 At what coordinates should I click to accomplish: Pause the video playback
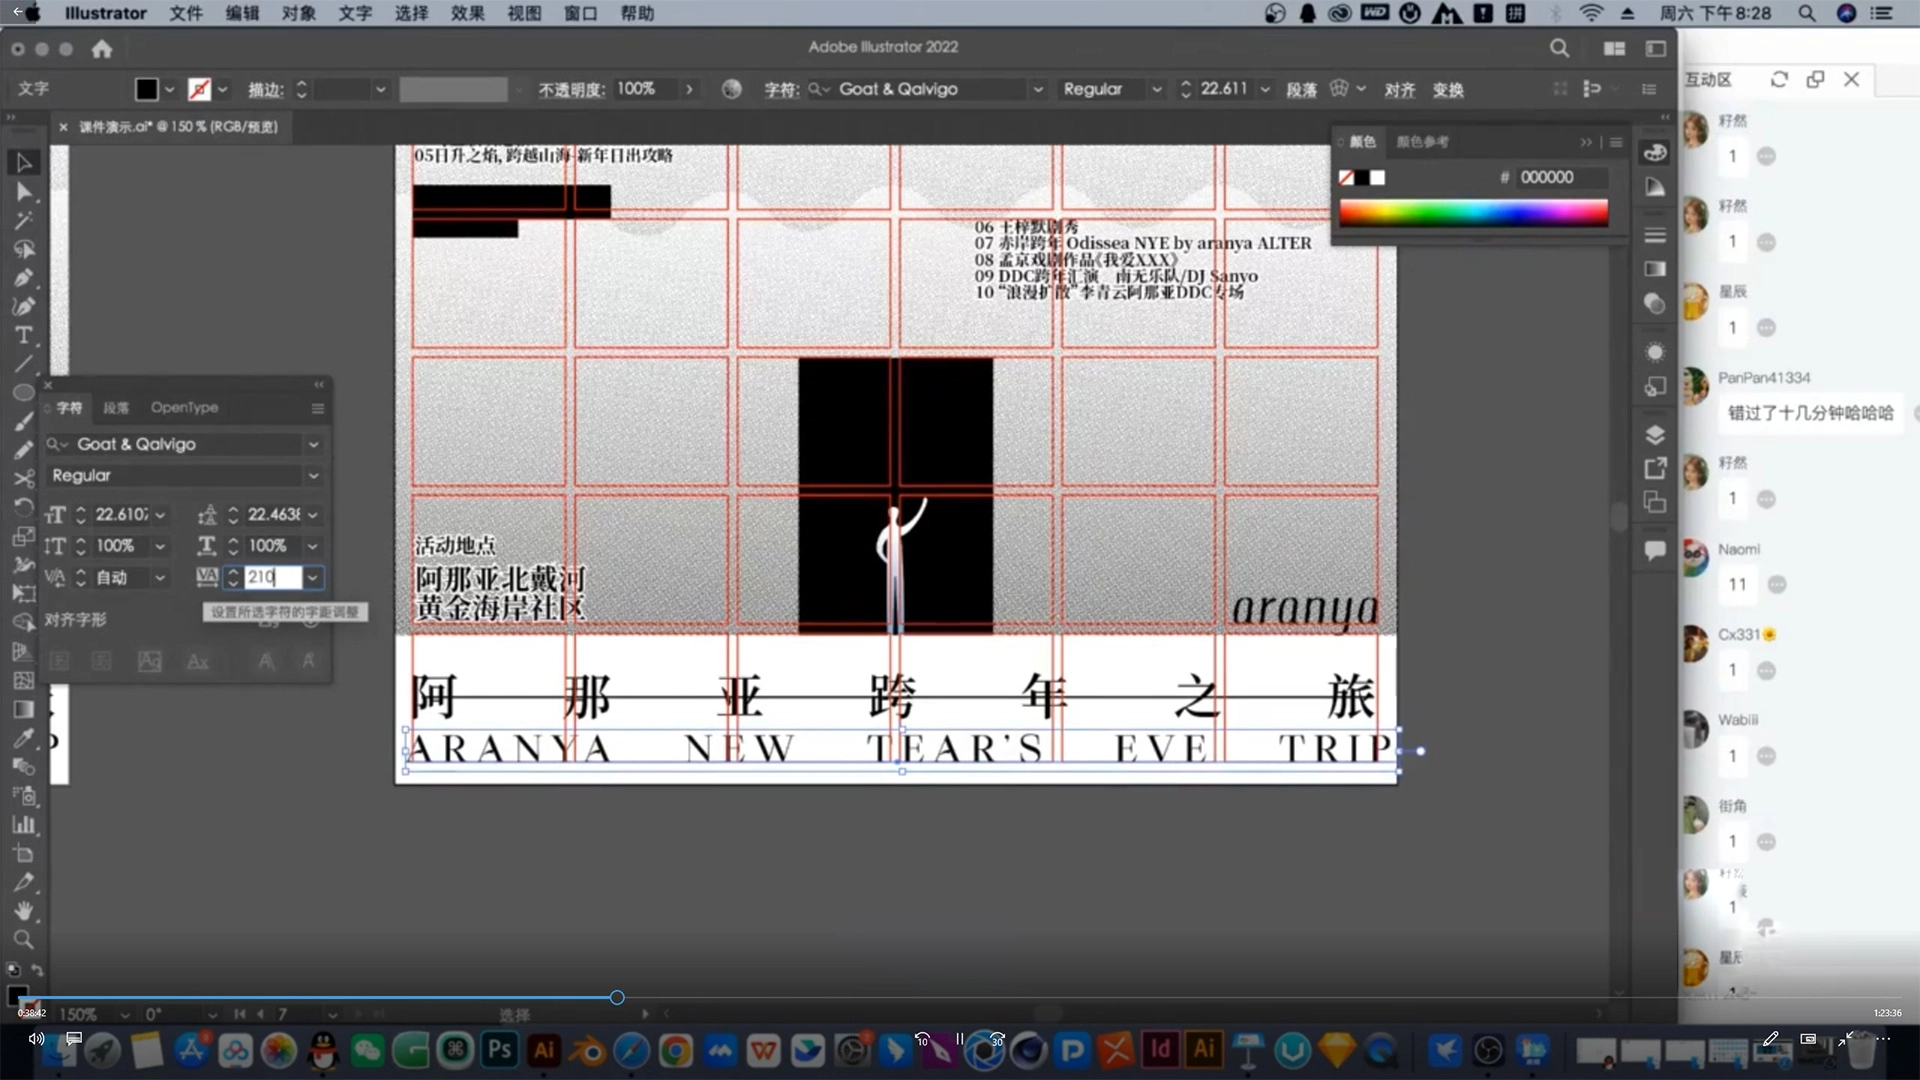point(959,1039)
